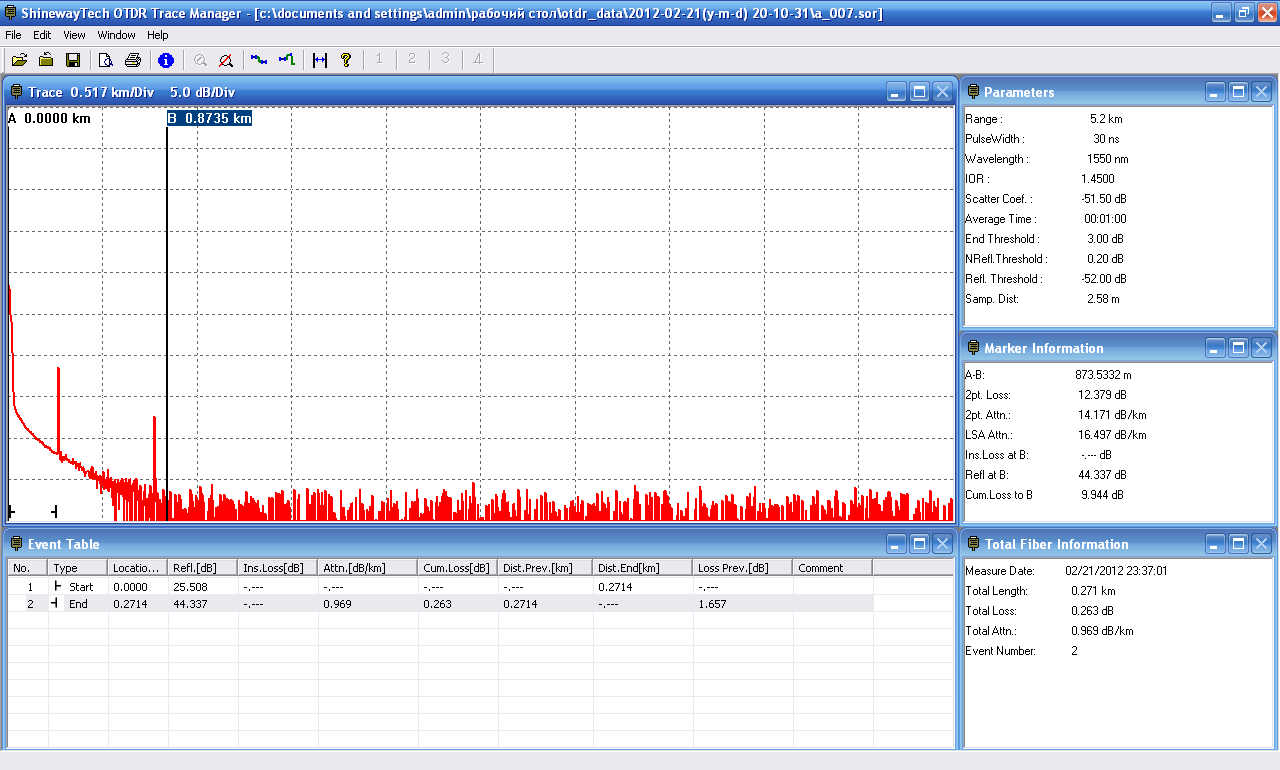
Task: Select the Start event row
Action: (x=80, y=587)
